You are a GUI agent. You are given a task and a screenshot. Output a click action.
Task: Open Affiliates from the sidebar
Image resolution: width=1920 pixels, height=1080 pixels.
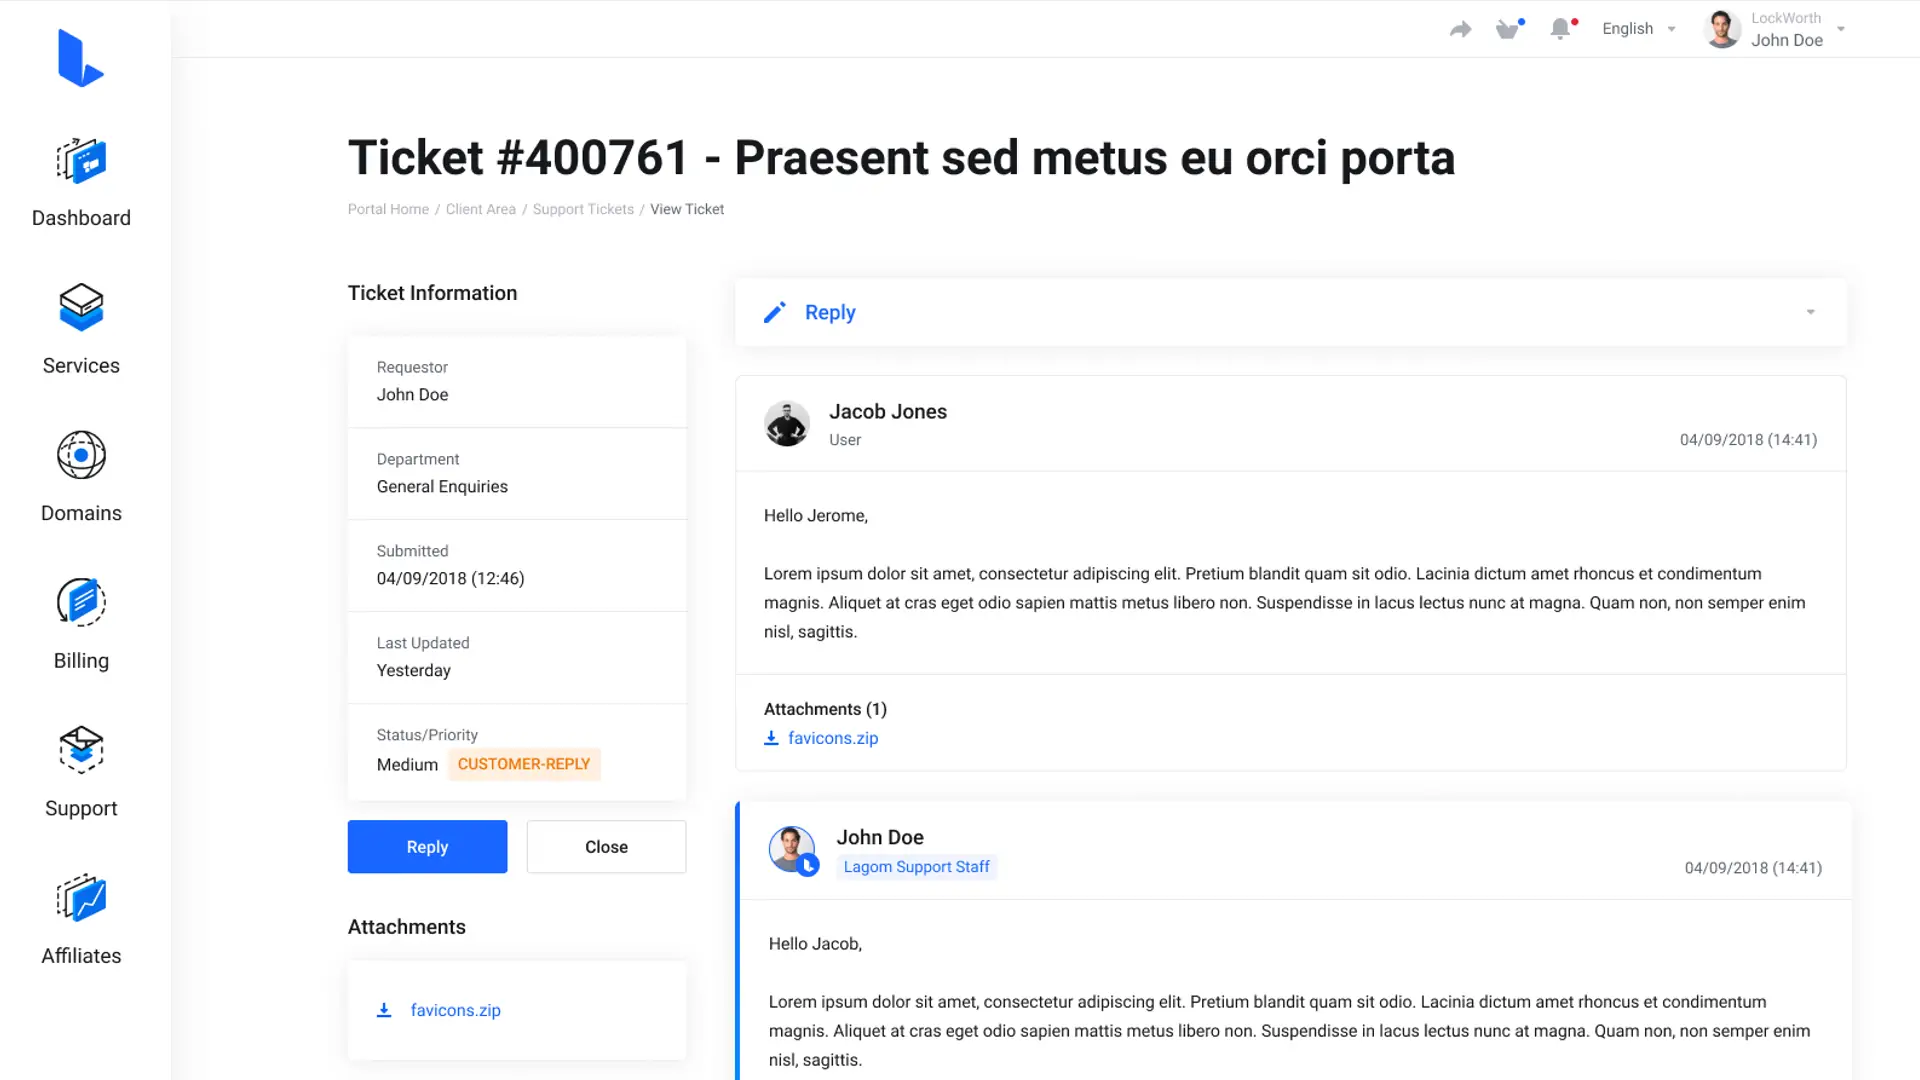(x=81, y=898)
